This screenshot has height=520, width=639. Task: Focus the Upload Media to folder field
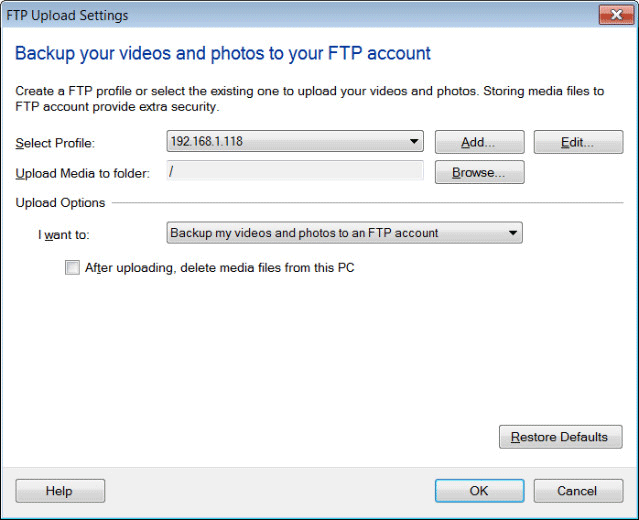(295, 172)
